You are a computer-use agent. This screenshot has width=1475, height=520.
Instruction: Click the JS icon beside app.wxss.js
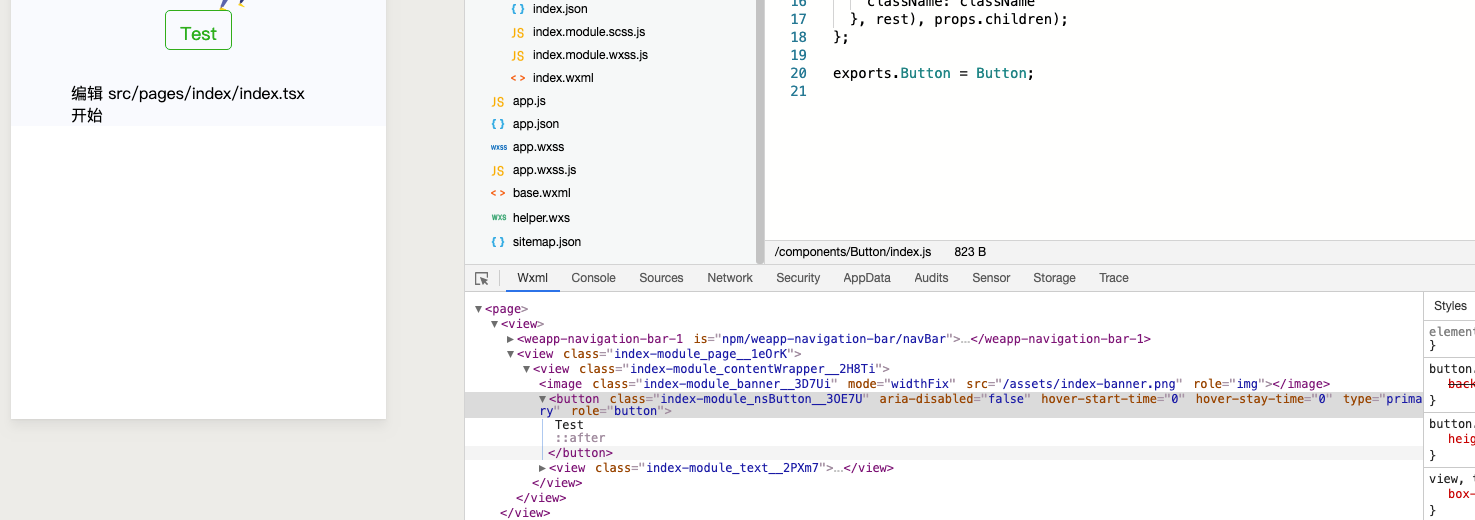498,170
